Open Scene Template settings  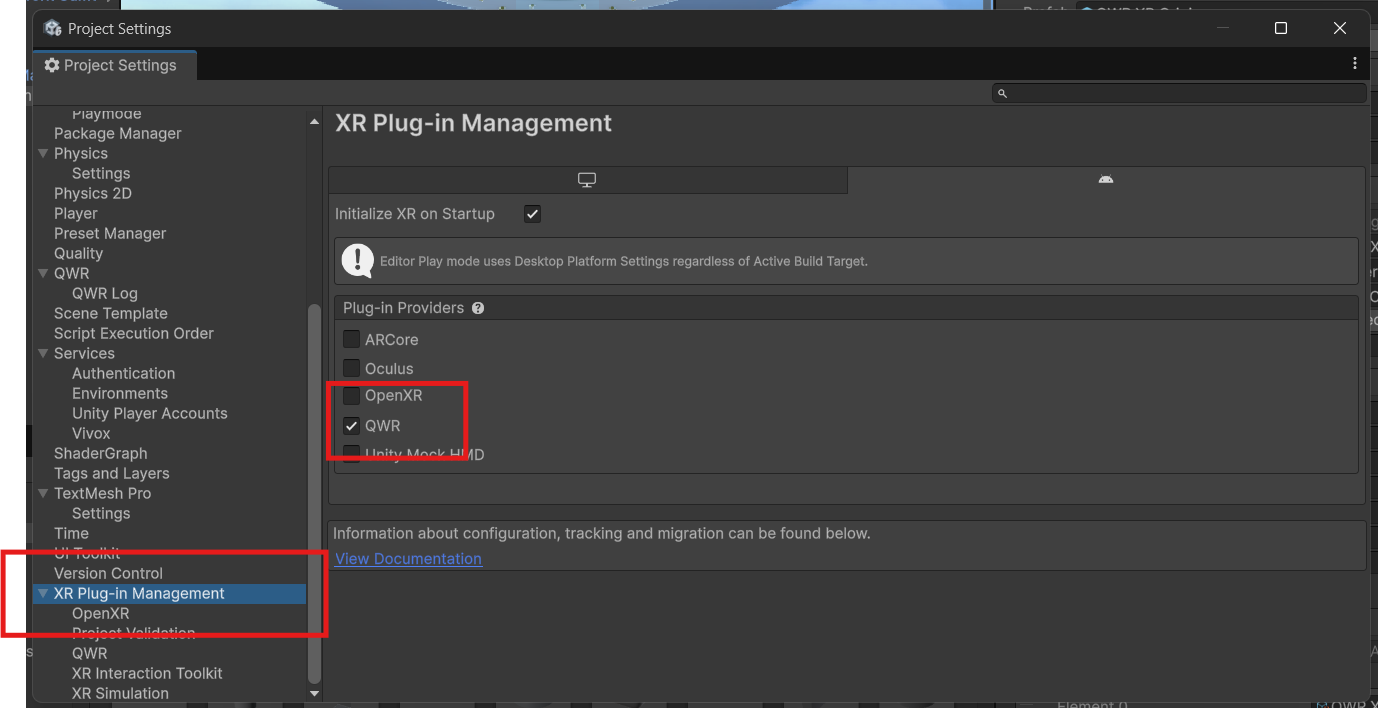111,313
